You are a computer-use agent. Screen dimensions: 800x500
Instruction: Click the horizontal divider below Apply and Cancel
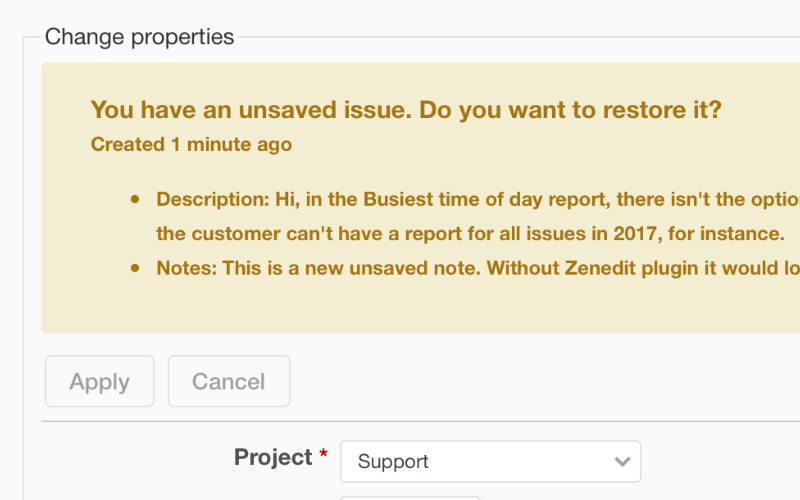420,421
